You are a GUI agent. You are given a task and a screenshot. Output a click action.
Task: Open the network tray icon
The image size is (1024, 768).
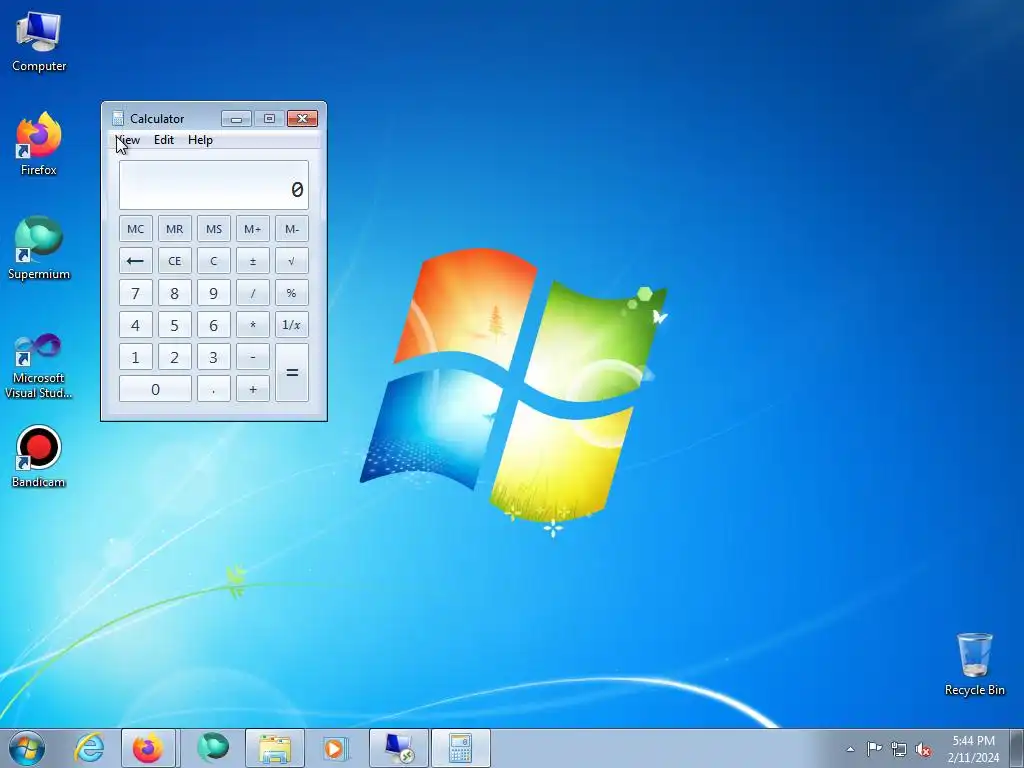coord(899,749)
